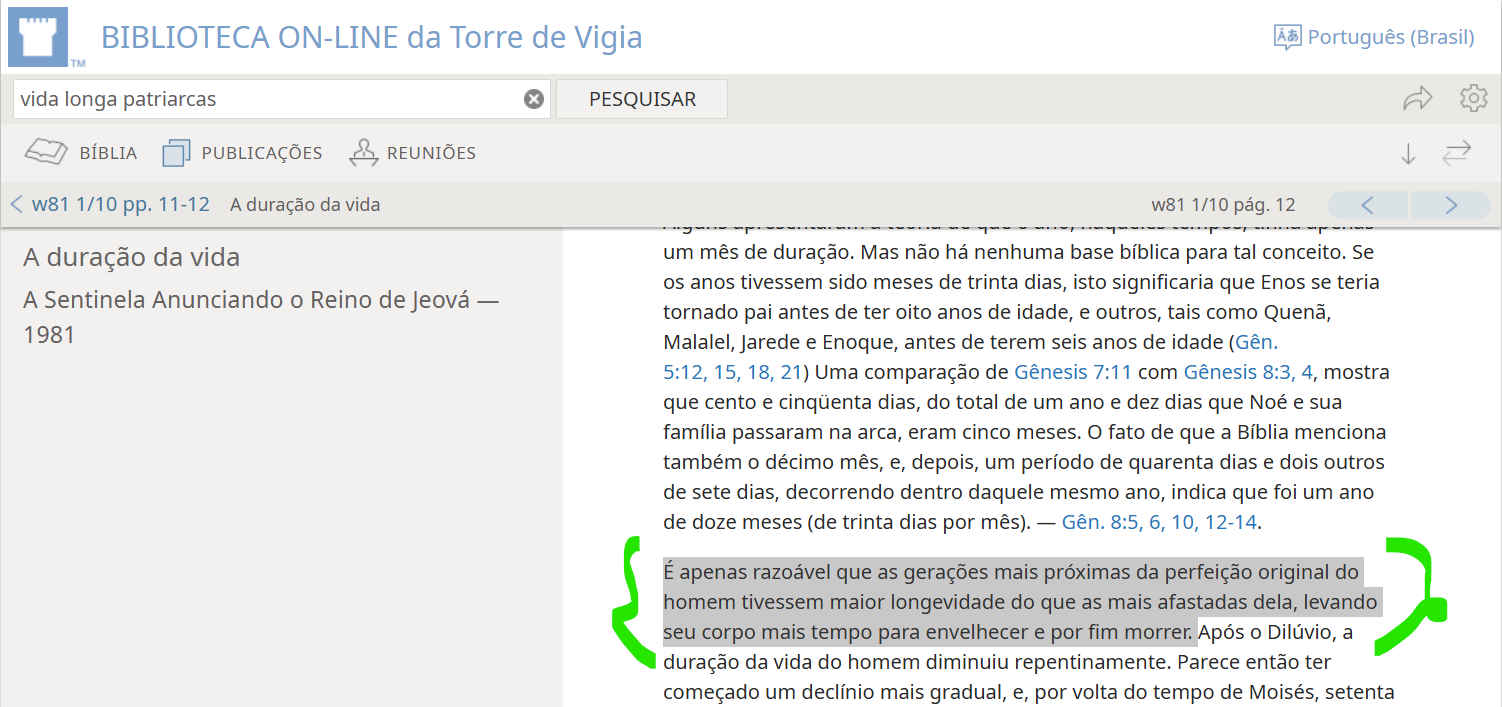Click the down arrow icon
Screen dimensions: 1502x707
[1408, 154]
